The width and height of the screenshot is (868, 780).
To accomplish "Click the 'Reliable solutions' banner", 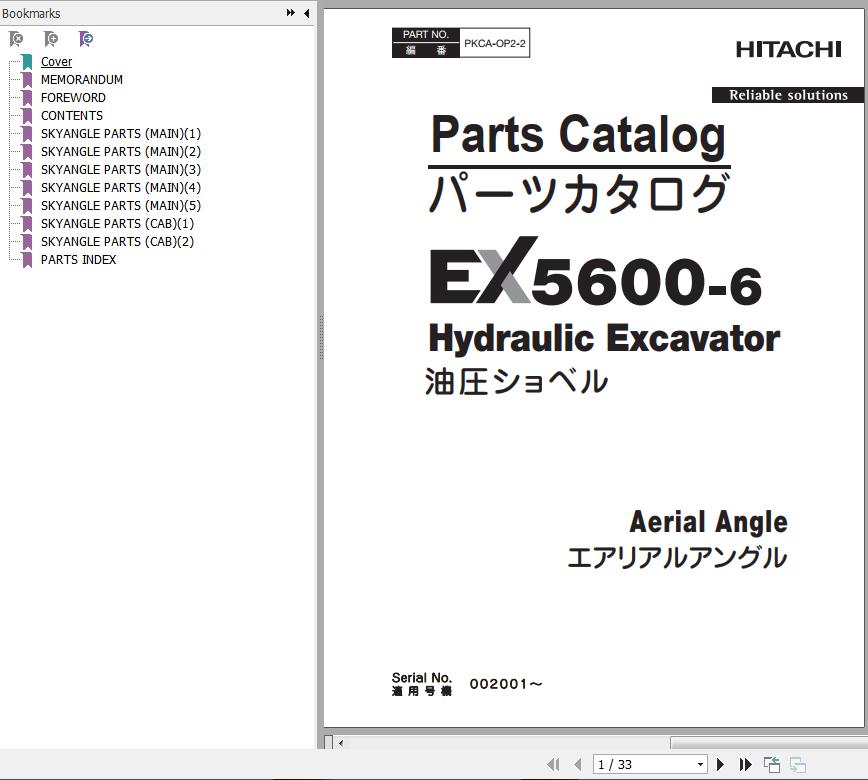I will 788,95.
